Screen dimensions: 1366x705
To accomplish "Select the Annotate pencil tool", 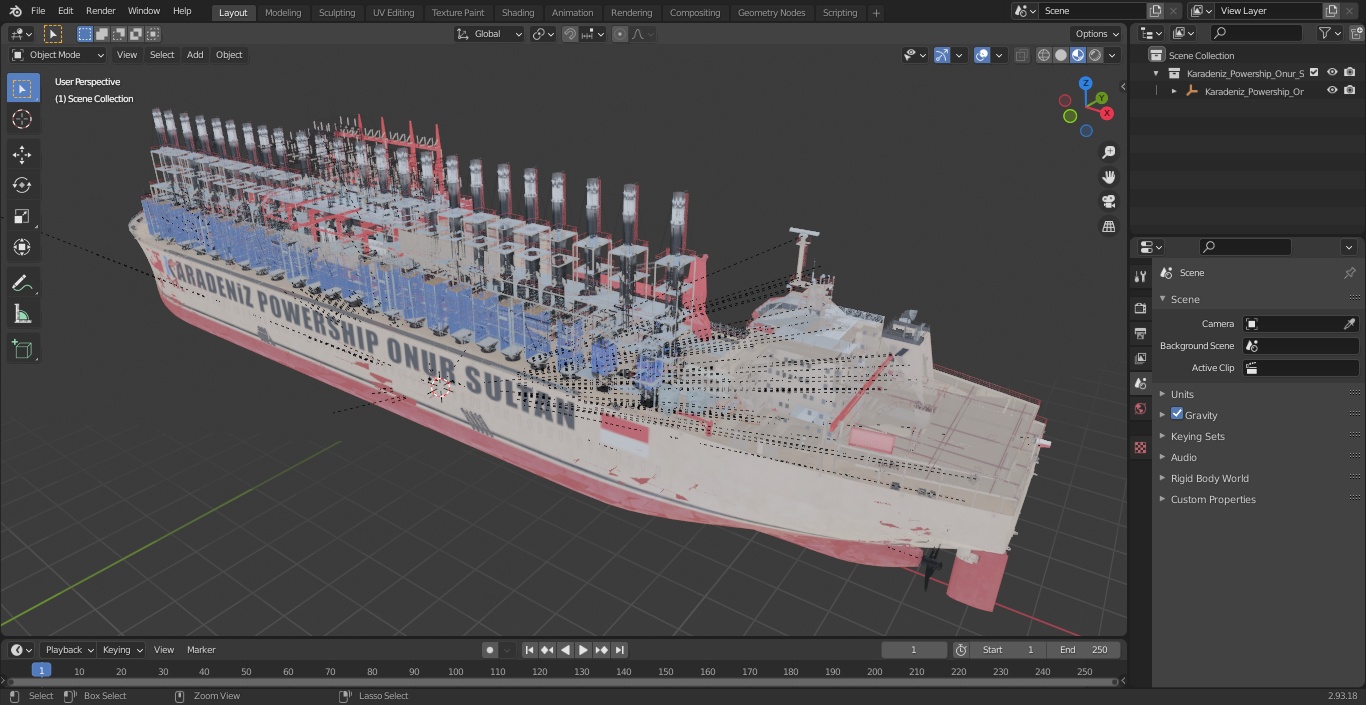I will coord(22,284).
